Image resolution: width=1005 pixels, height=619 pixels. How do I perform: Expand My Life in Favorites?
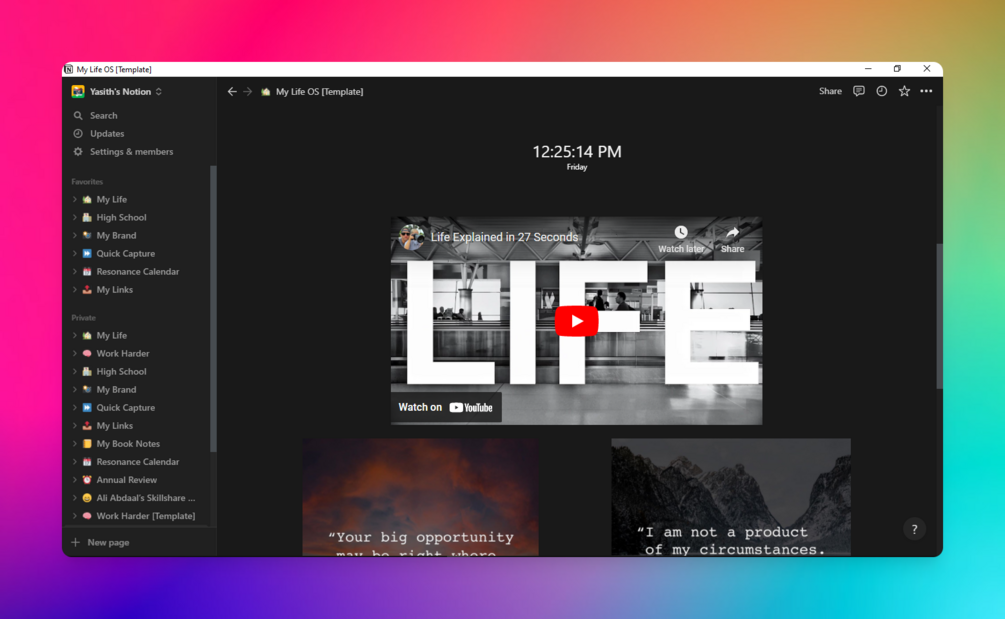pos(74,199)
